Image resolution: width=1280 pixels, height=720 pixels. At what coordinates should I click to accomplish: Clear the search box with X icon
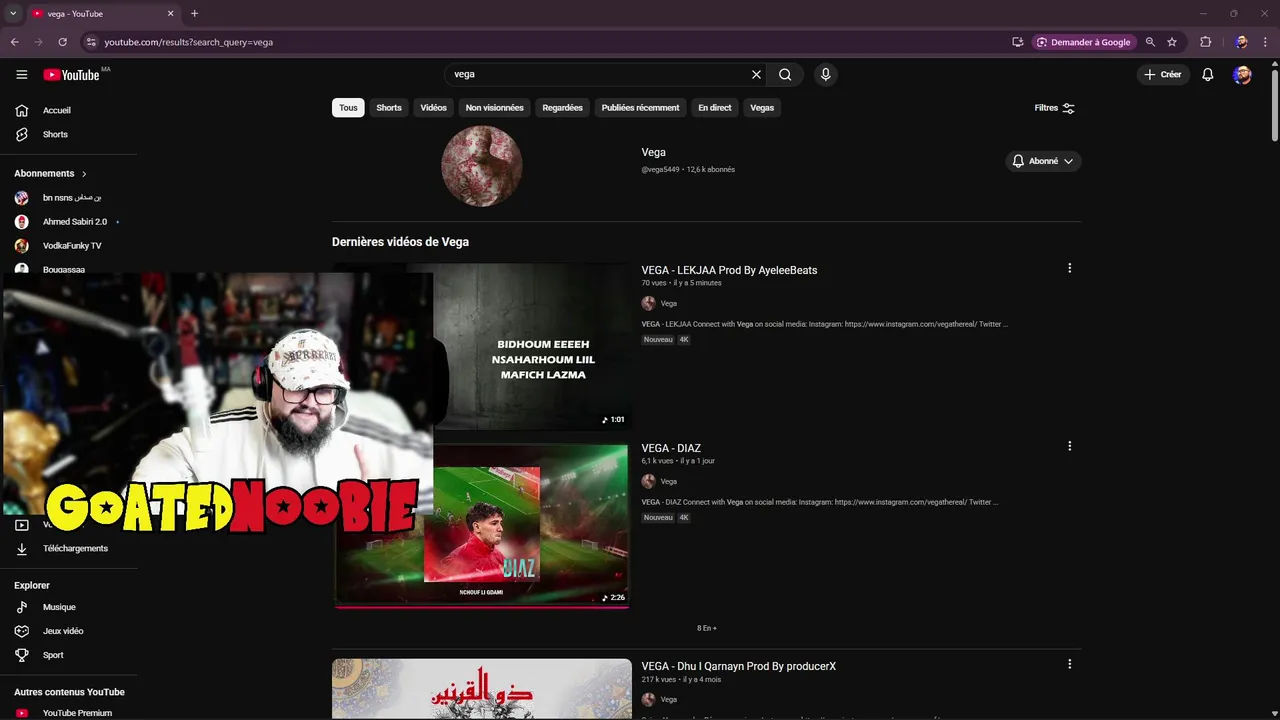756,74
